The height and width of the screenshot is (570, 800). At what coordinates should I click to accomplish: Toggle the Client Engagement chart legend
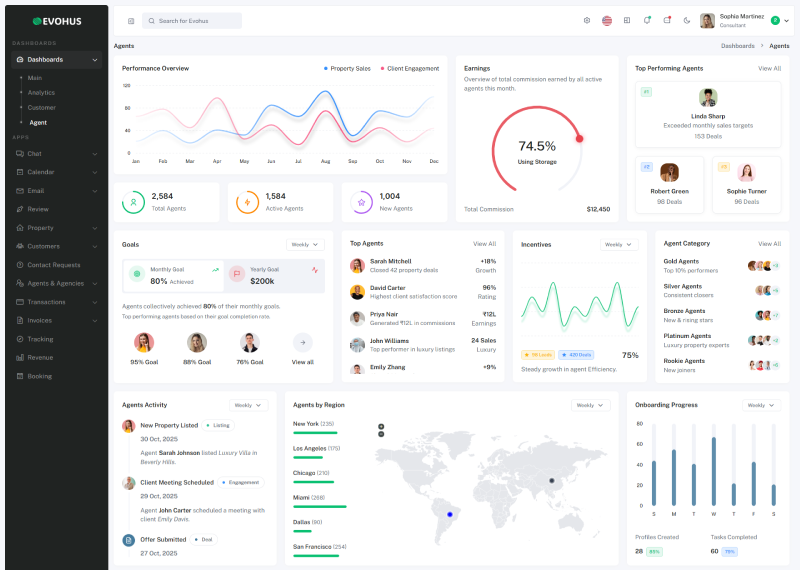click(410, 68)
